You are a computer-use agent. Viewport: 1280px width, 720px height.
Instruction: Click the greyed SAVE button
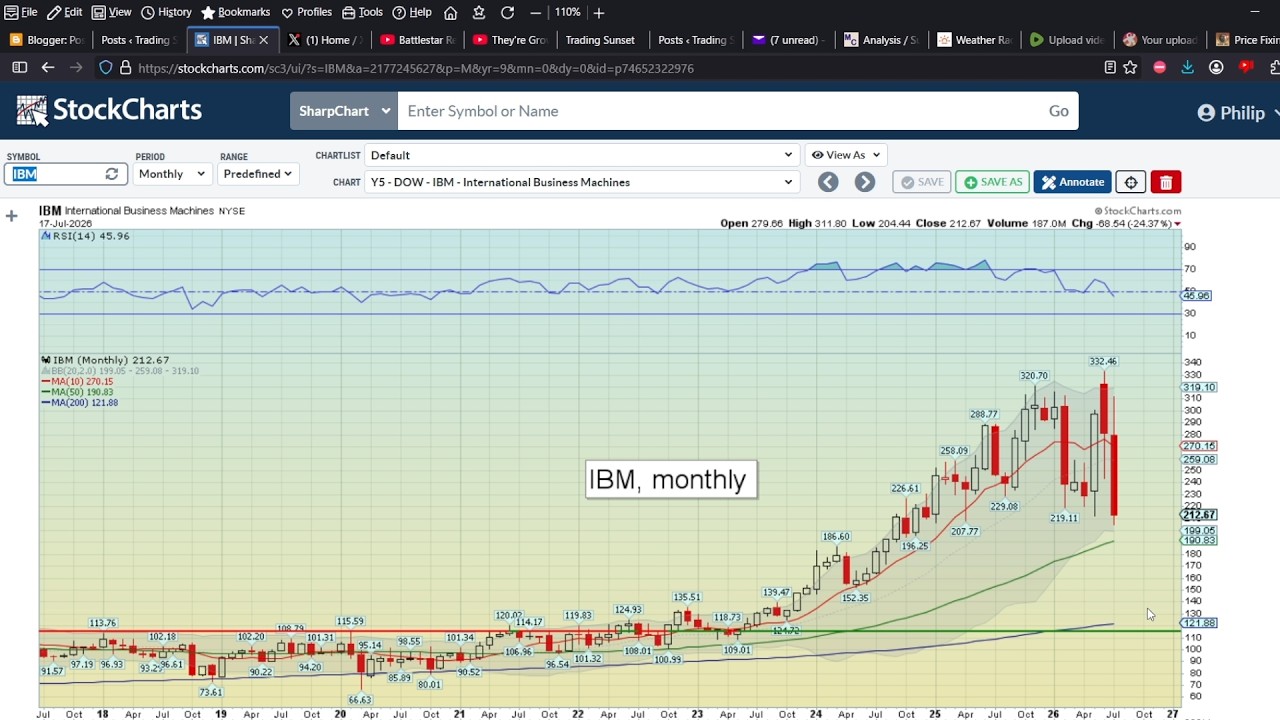coord(921,182)
